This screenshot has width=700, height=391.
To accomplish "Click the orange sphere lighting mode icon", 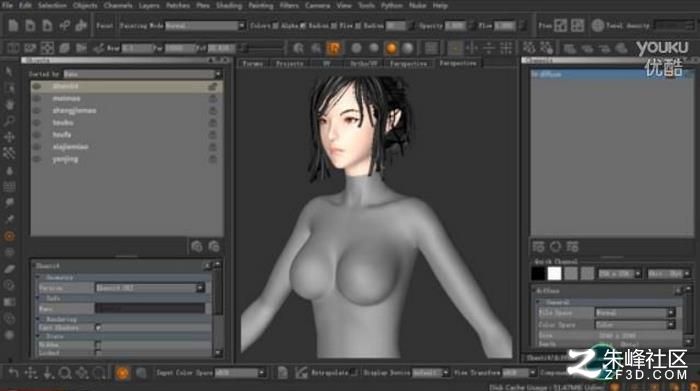I will coord(391,48).
